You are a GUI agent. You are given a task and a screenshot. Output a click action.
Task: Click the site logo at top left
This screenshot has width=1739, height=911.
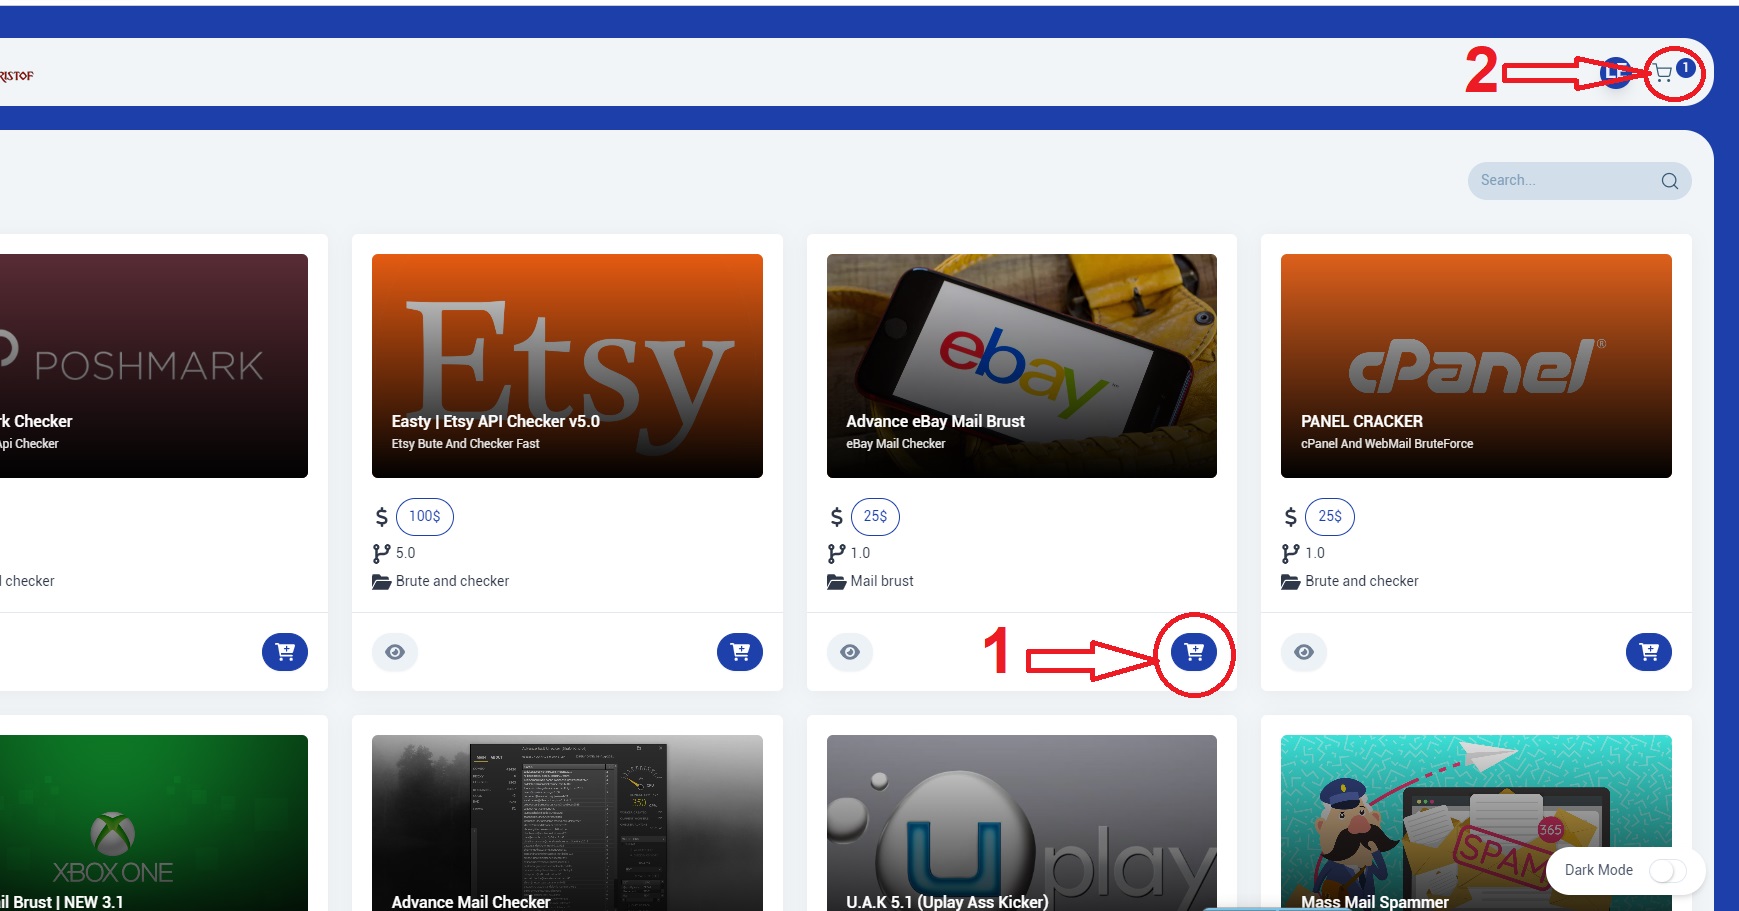coord(17,76)
